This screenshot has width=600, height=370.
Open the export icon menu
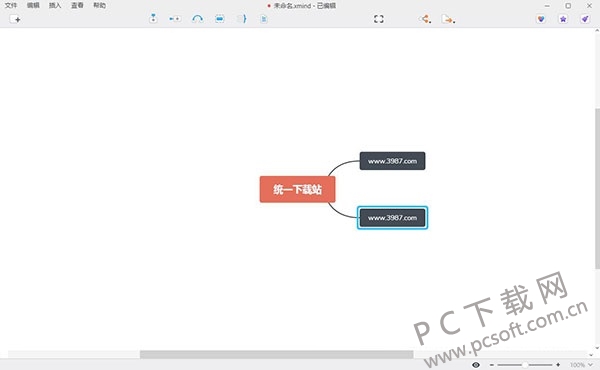[x=448, y=19]
